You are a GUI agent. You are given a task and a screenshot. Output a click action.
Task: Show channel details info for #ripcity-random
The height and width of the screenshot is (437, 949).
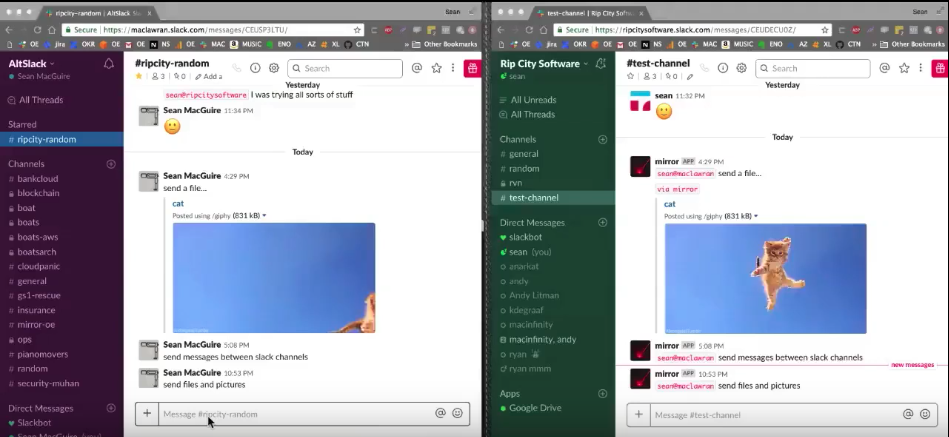point(255,68)
